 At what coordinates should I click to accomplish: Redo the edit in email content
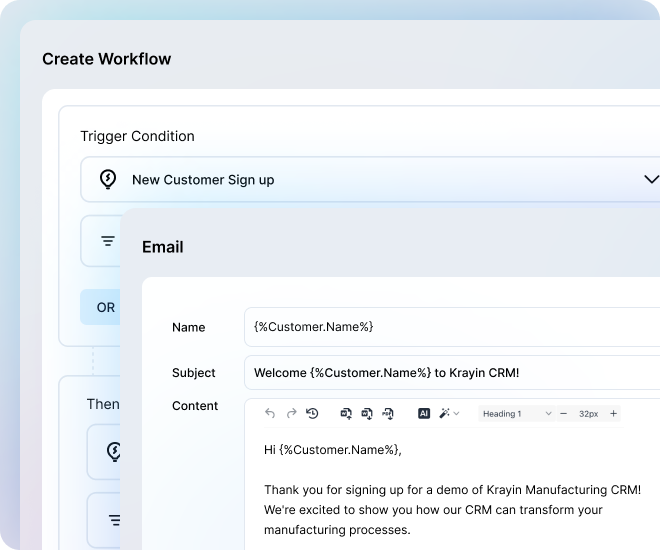pos(291,414)
